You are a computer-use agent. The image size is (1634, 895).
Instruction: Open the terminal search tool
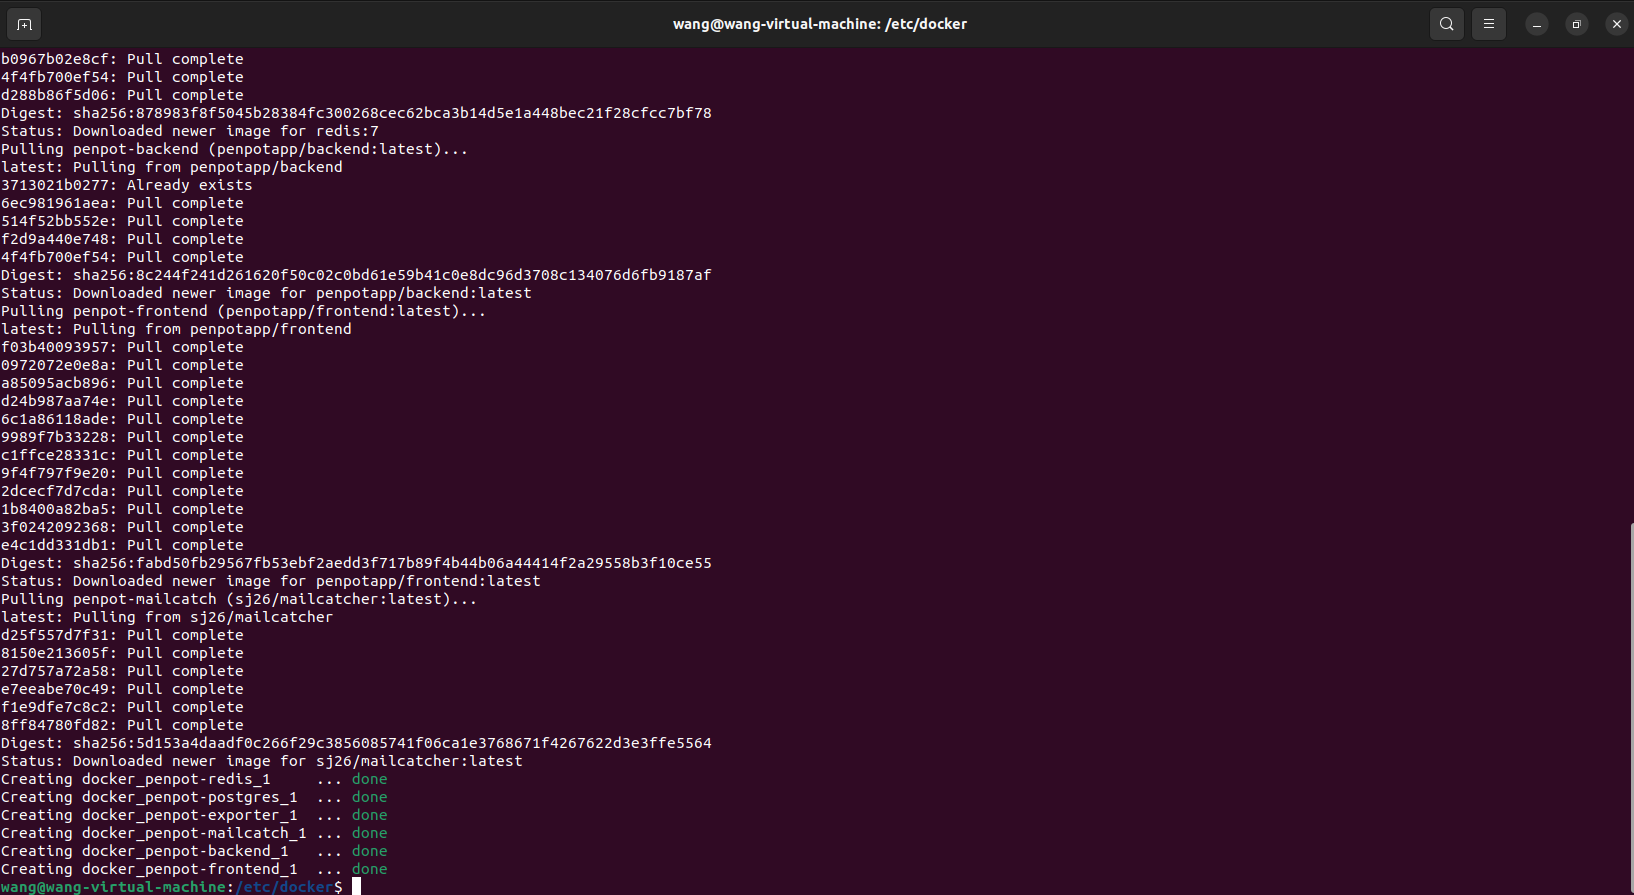click(x=1446, y=24)
